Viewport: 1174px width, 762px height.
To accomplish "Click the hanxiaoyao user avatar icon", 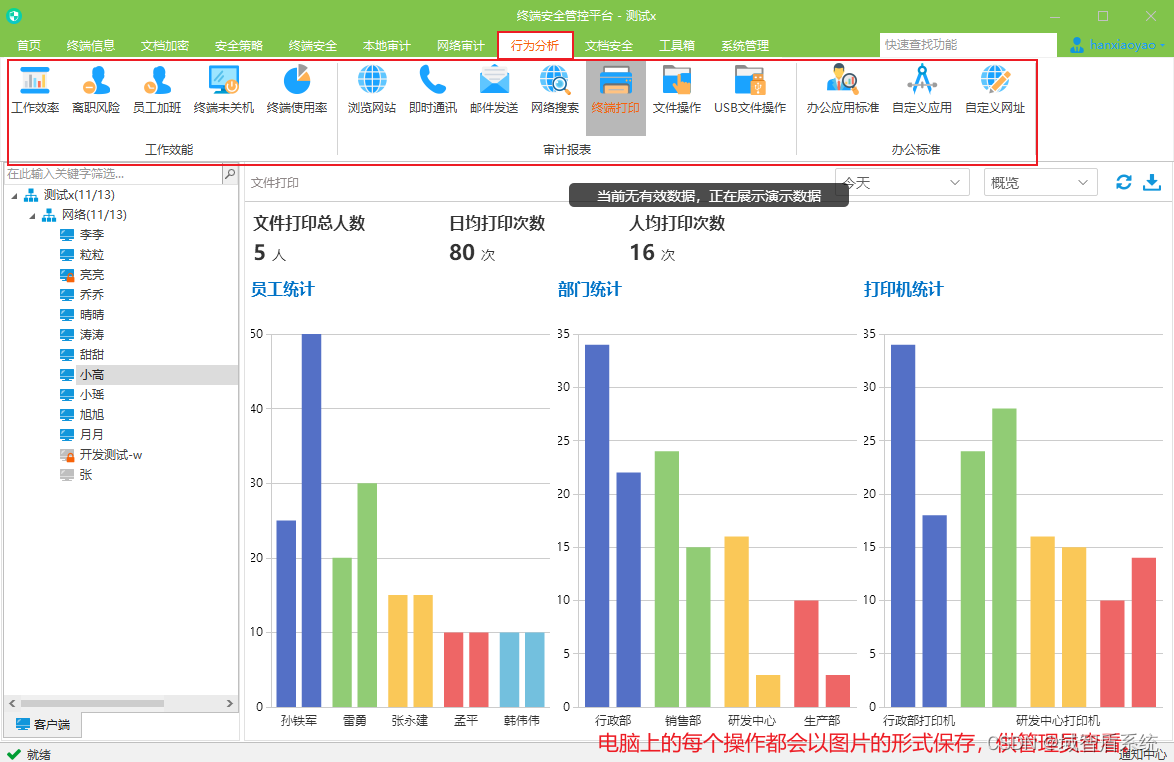I will pyautogui.click(x=1076, y=45).
